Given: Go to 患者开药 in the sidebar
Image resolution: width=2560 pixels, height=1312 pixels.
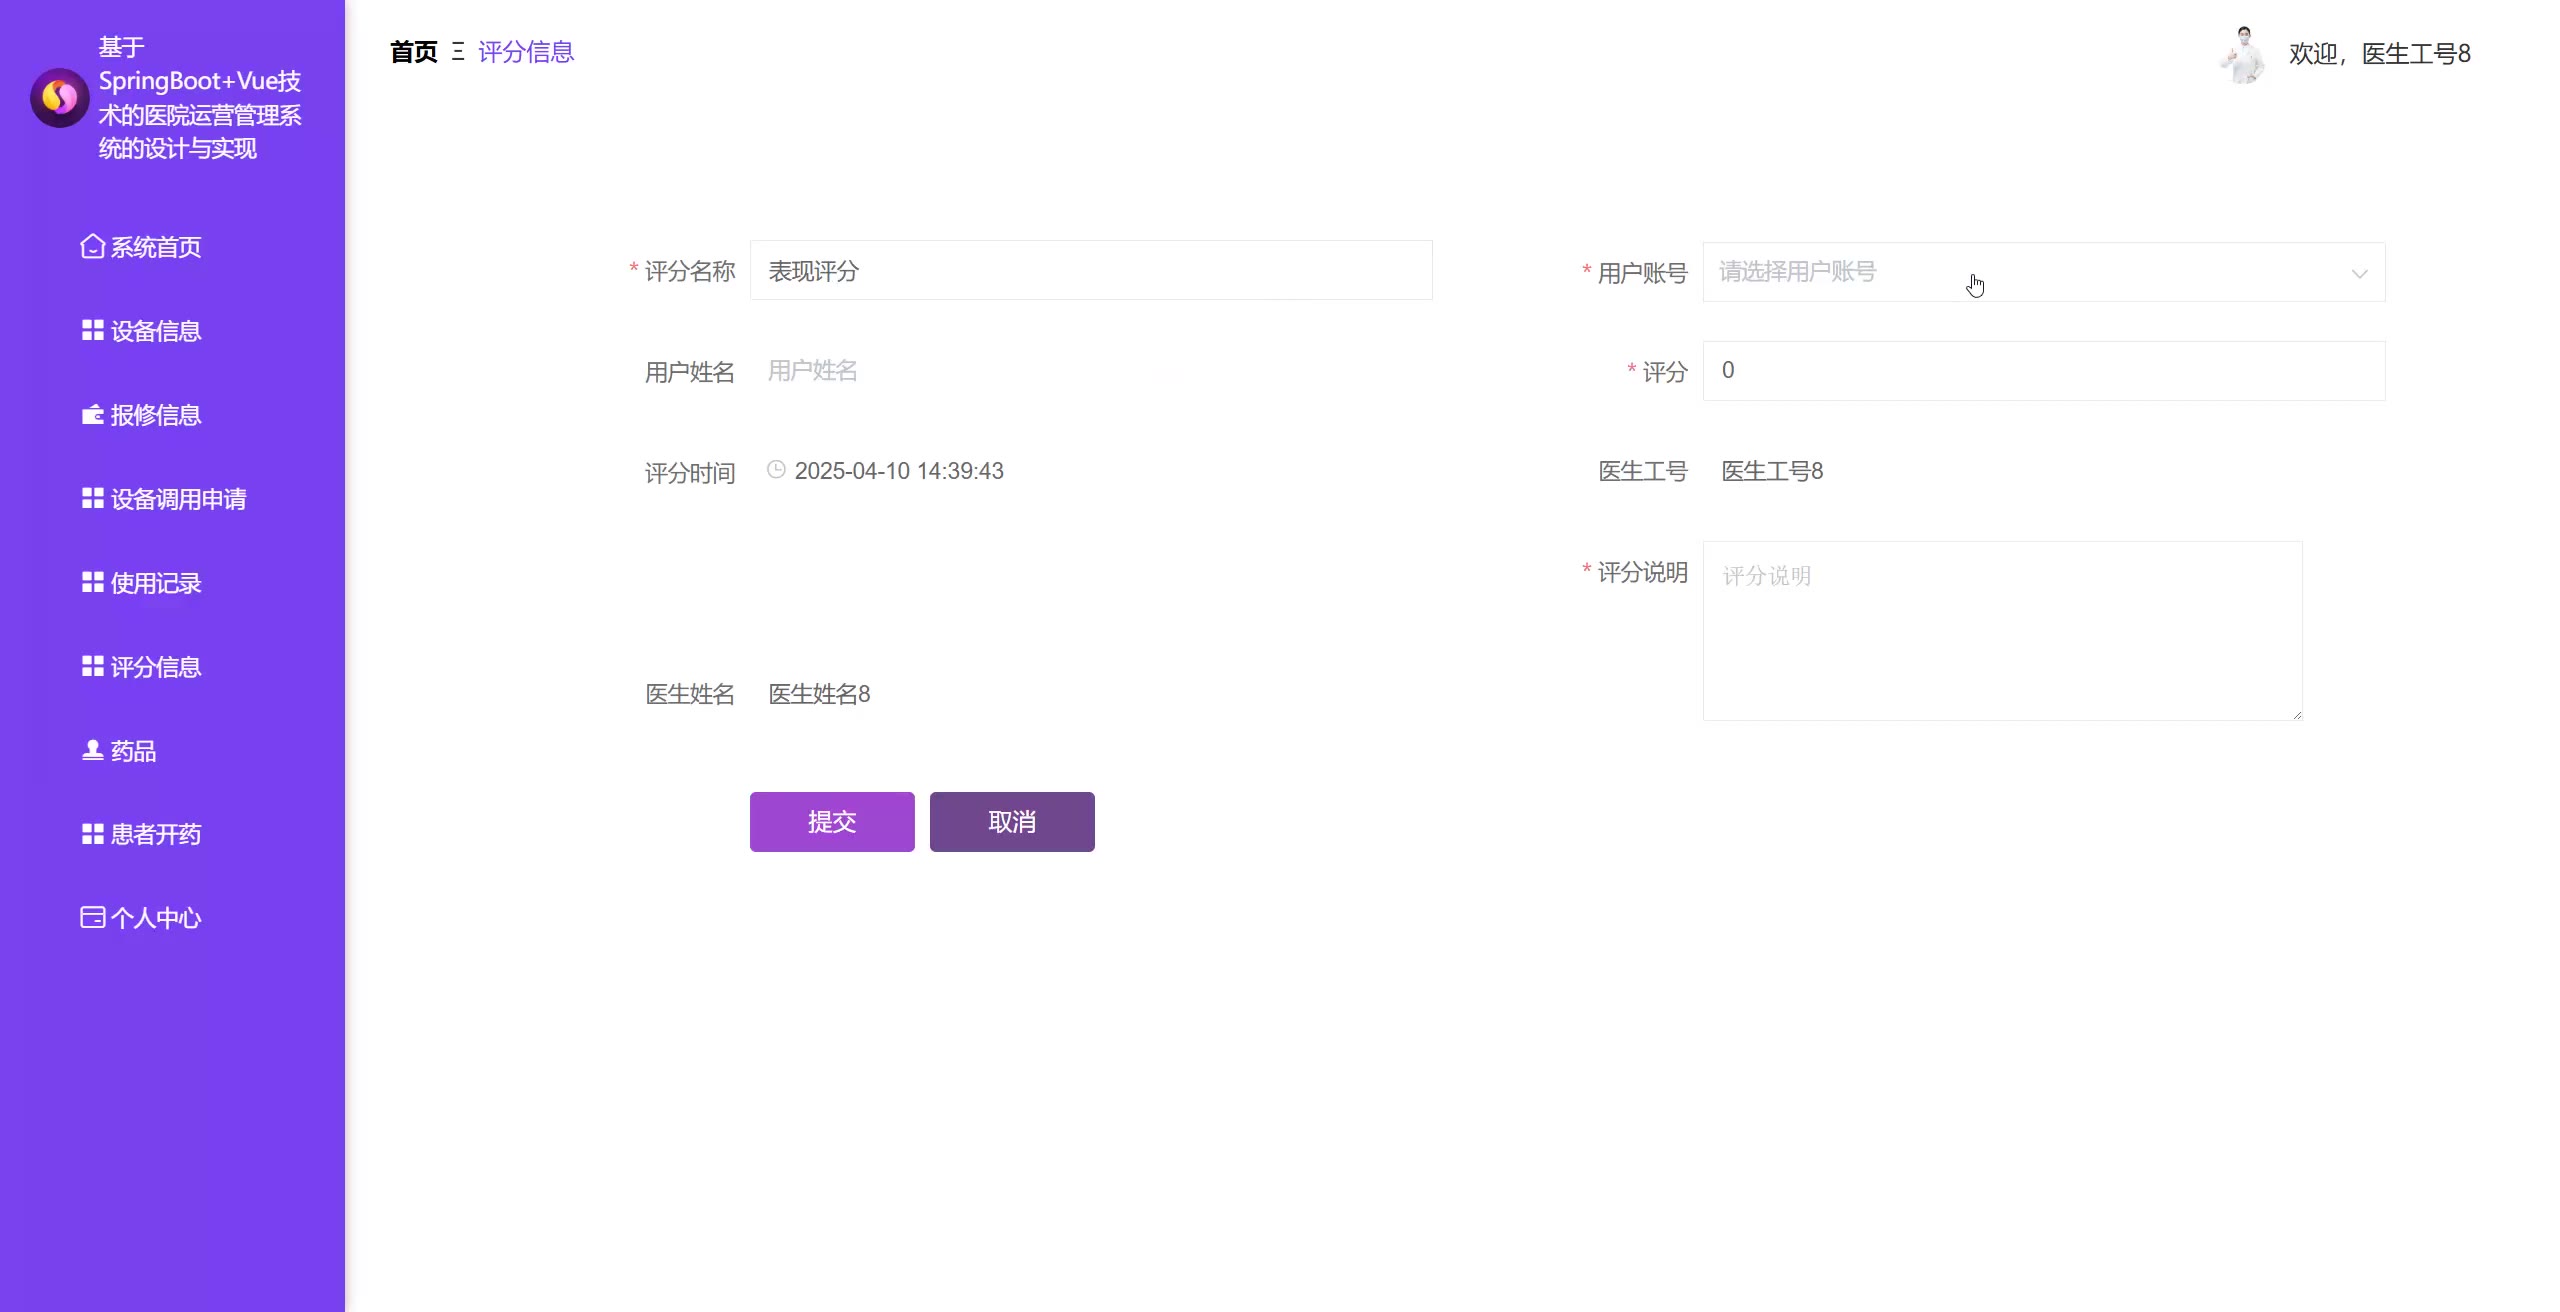Looking at the screenshot, I should point(155,834).
